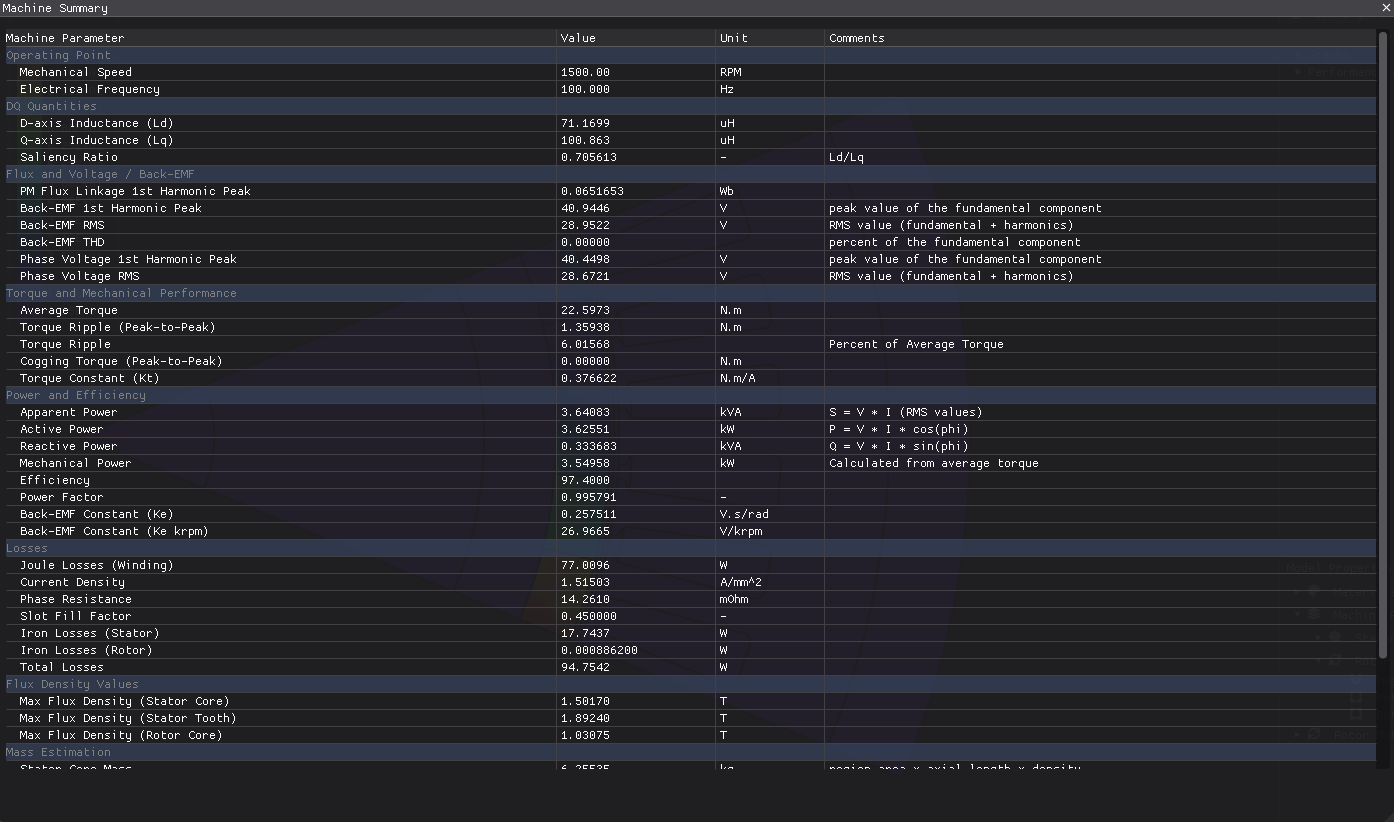This screenshot has width=1394, height=822.
Task: Click the Apparent Power label
Action: pos(69,412)
